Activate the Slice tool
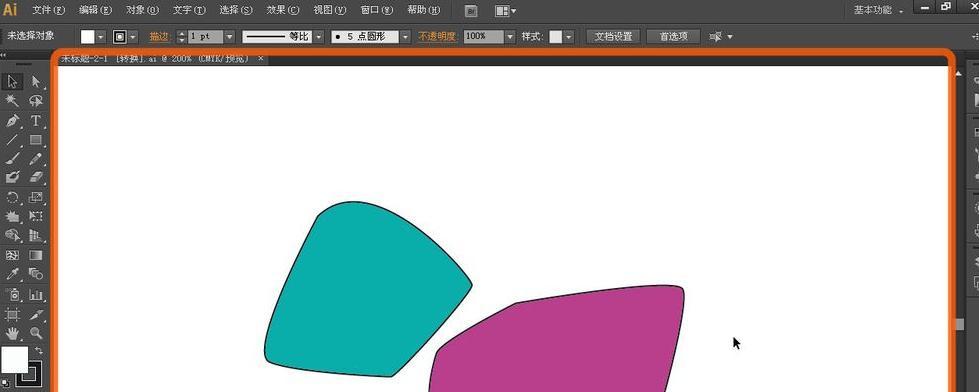Viewport: 979px width, 392px height. click(x=36, y=314)
